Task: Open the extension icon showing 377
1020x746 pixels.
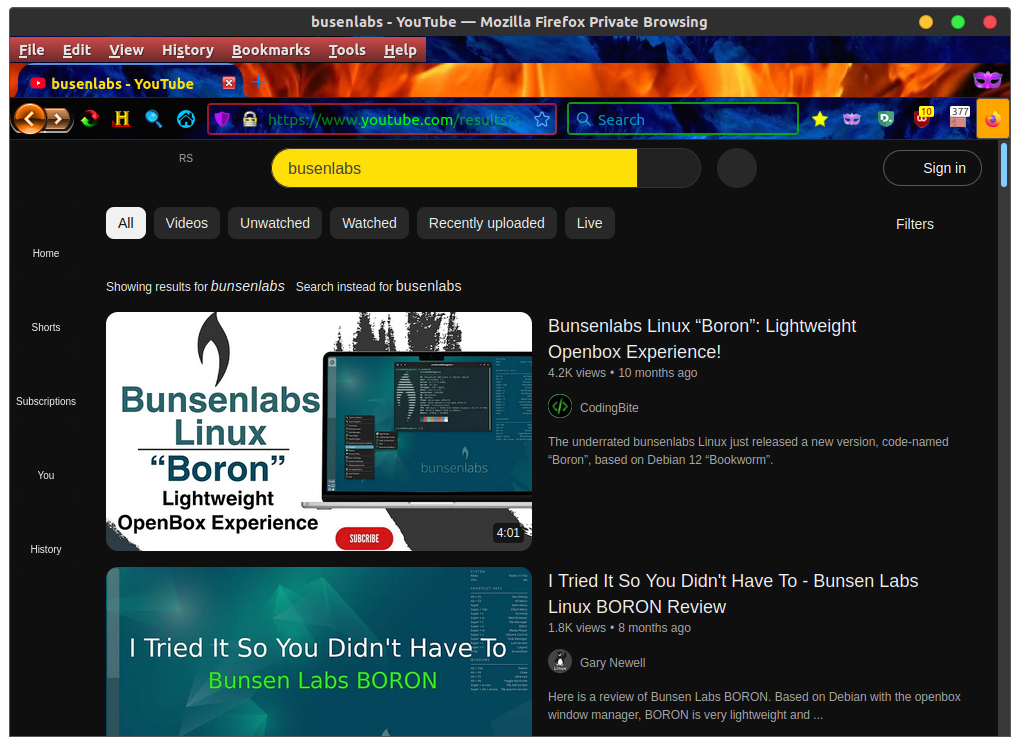Action: pyautogui.click(x=960, y=118)
